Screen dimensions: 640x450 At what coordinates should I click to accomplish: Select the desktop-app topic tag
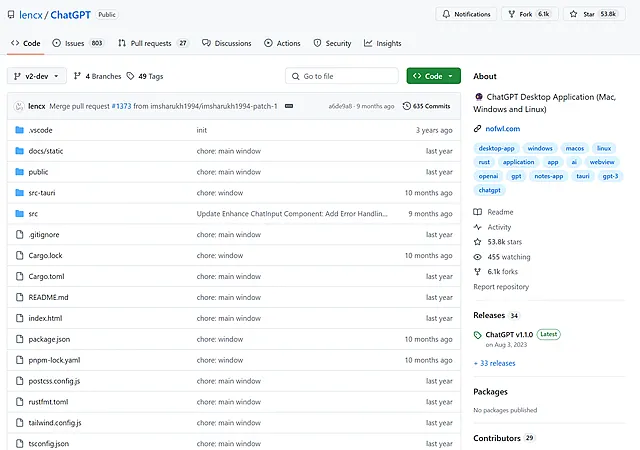click(x=496, y=148)
